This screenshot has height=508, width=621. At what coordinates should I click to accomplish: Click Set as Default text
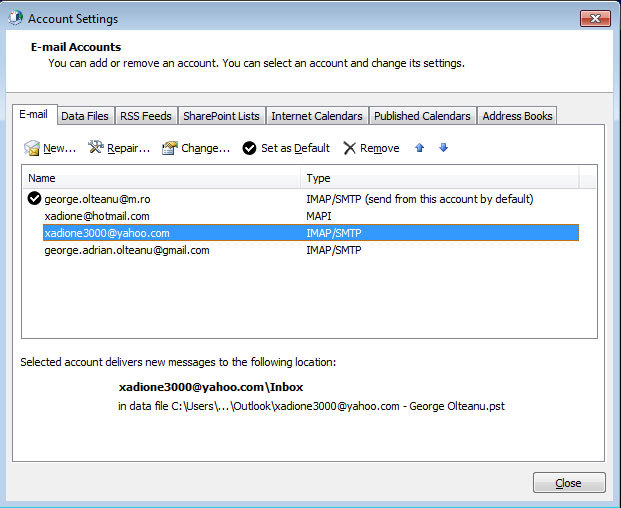[x=295, y=148]
